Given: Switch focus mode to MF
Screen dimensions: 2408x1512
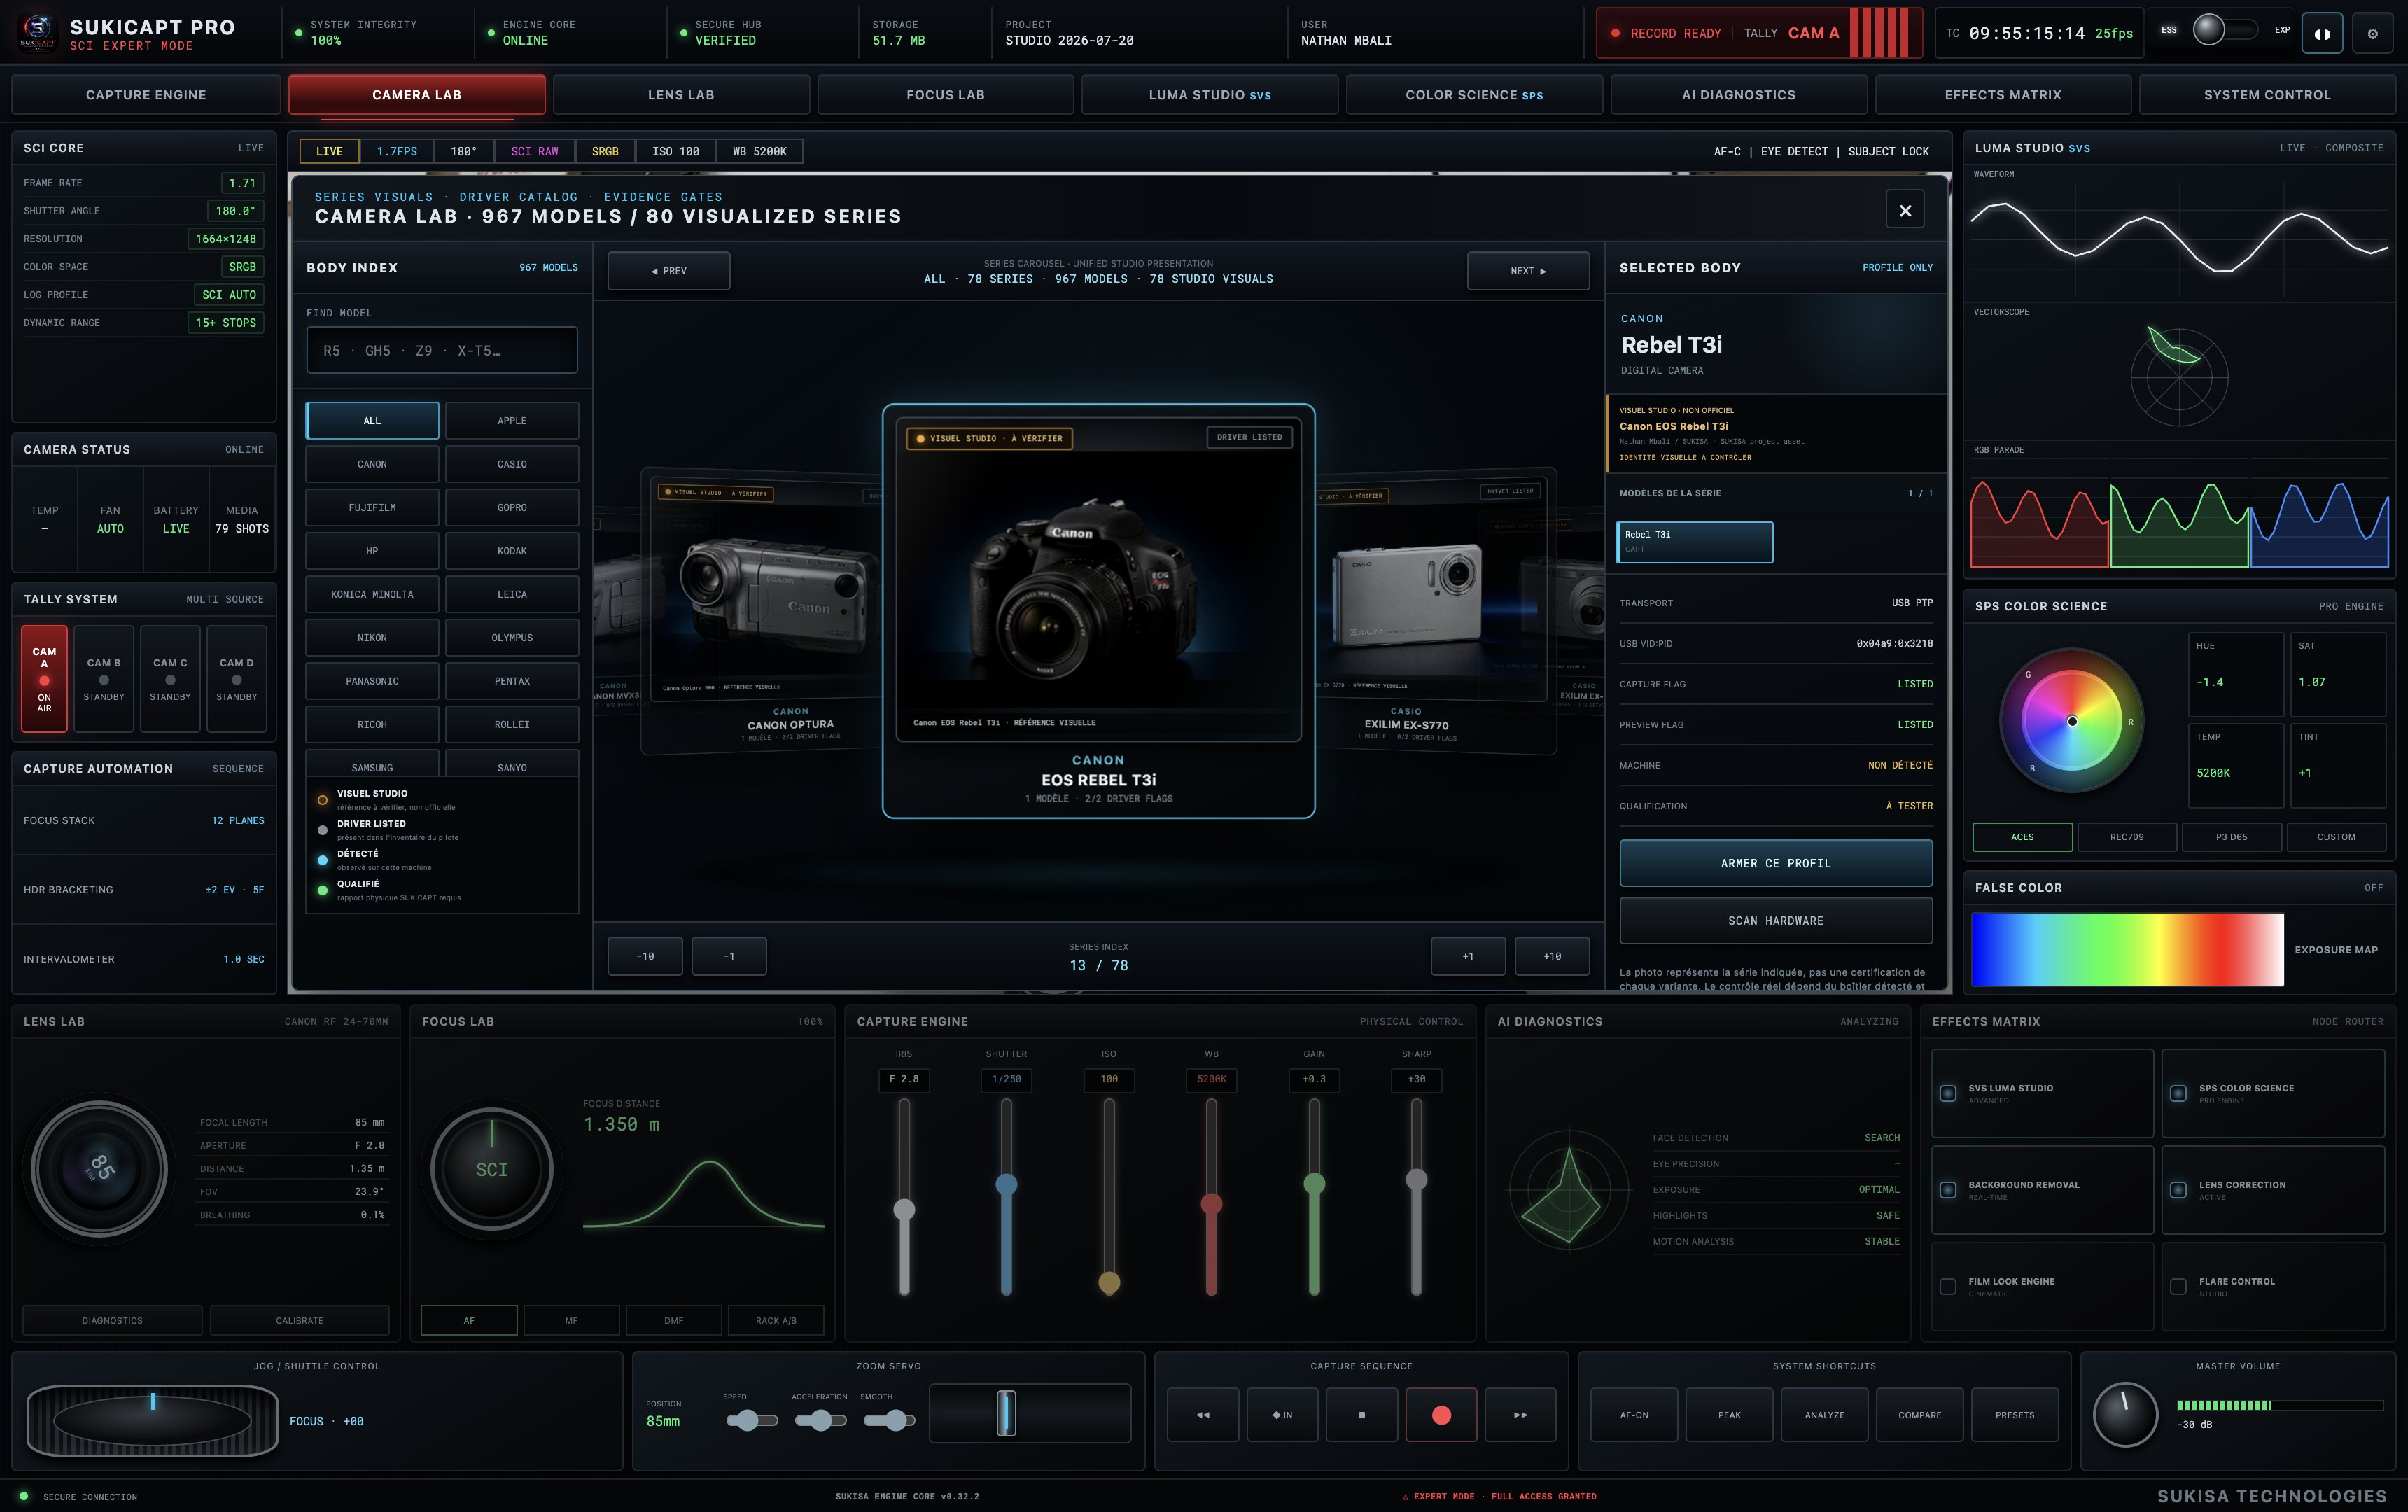Looking at the screenshot, I should point(571,1320).
